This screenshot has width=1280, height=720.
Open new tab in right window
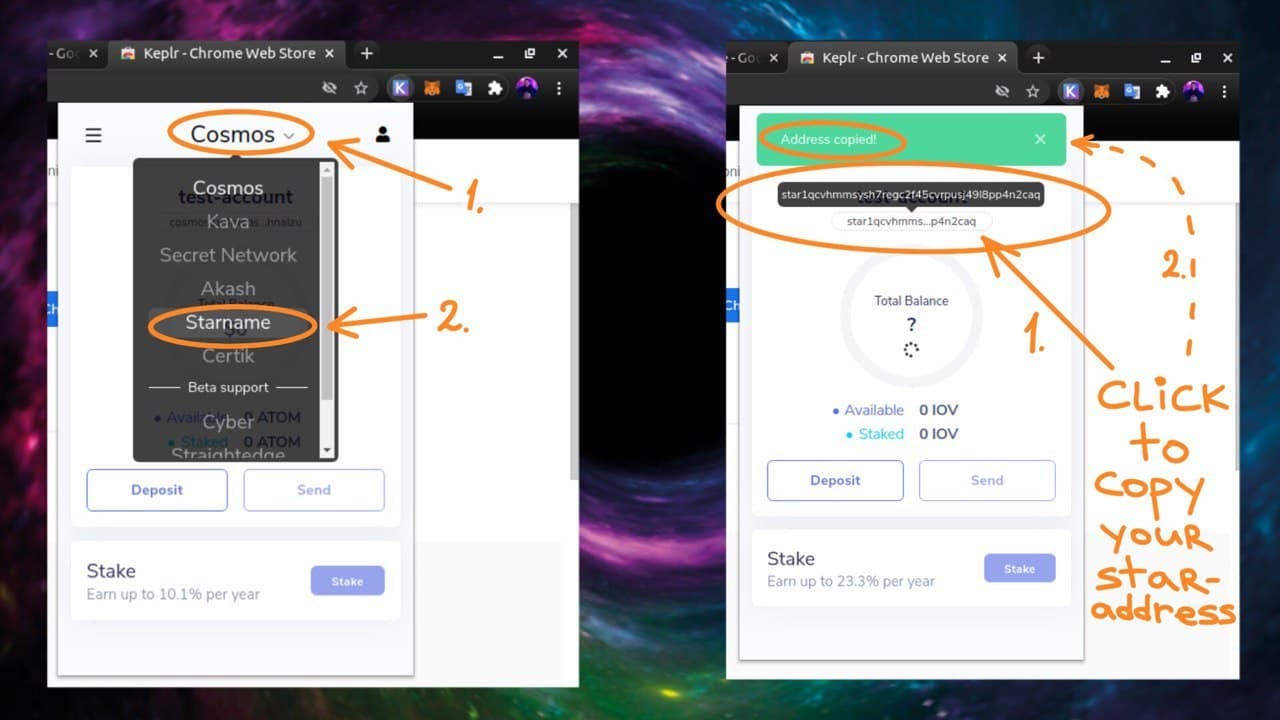(x=1038, y=57)
